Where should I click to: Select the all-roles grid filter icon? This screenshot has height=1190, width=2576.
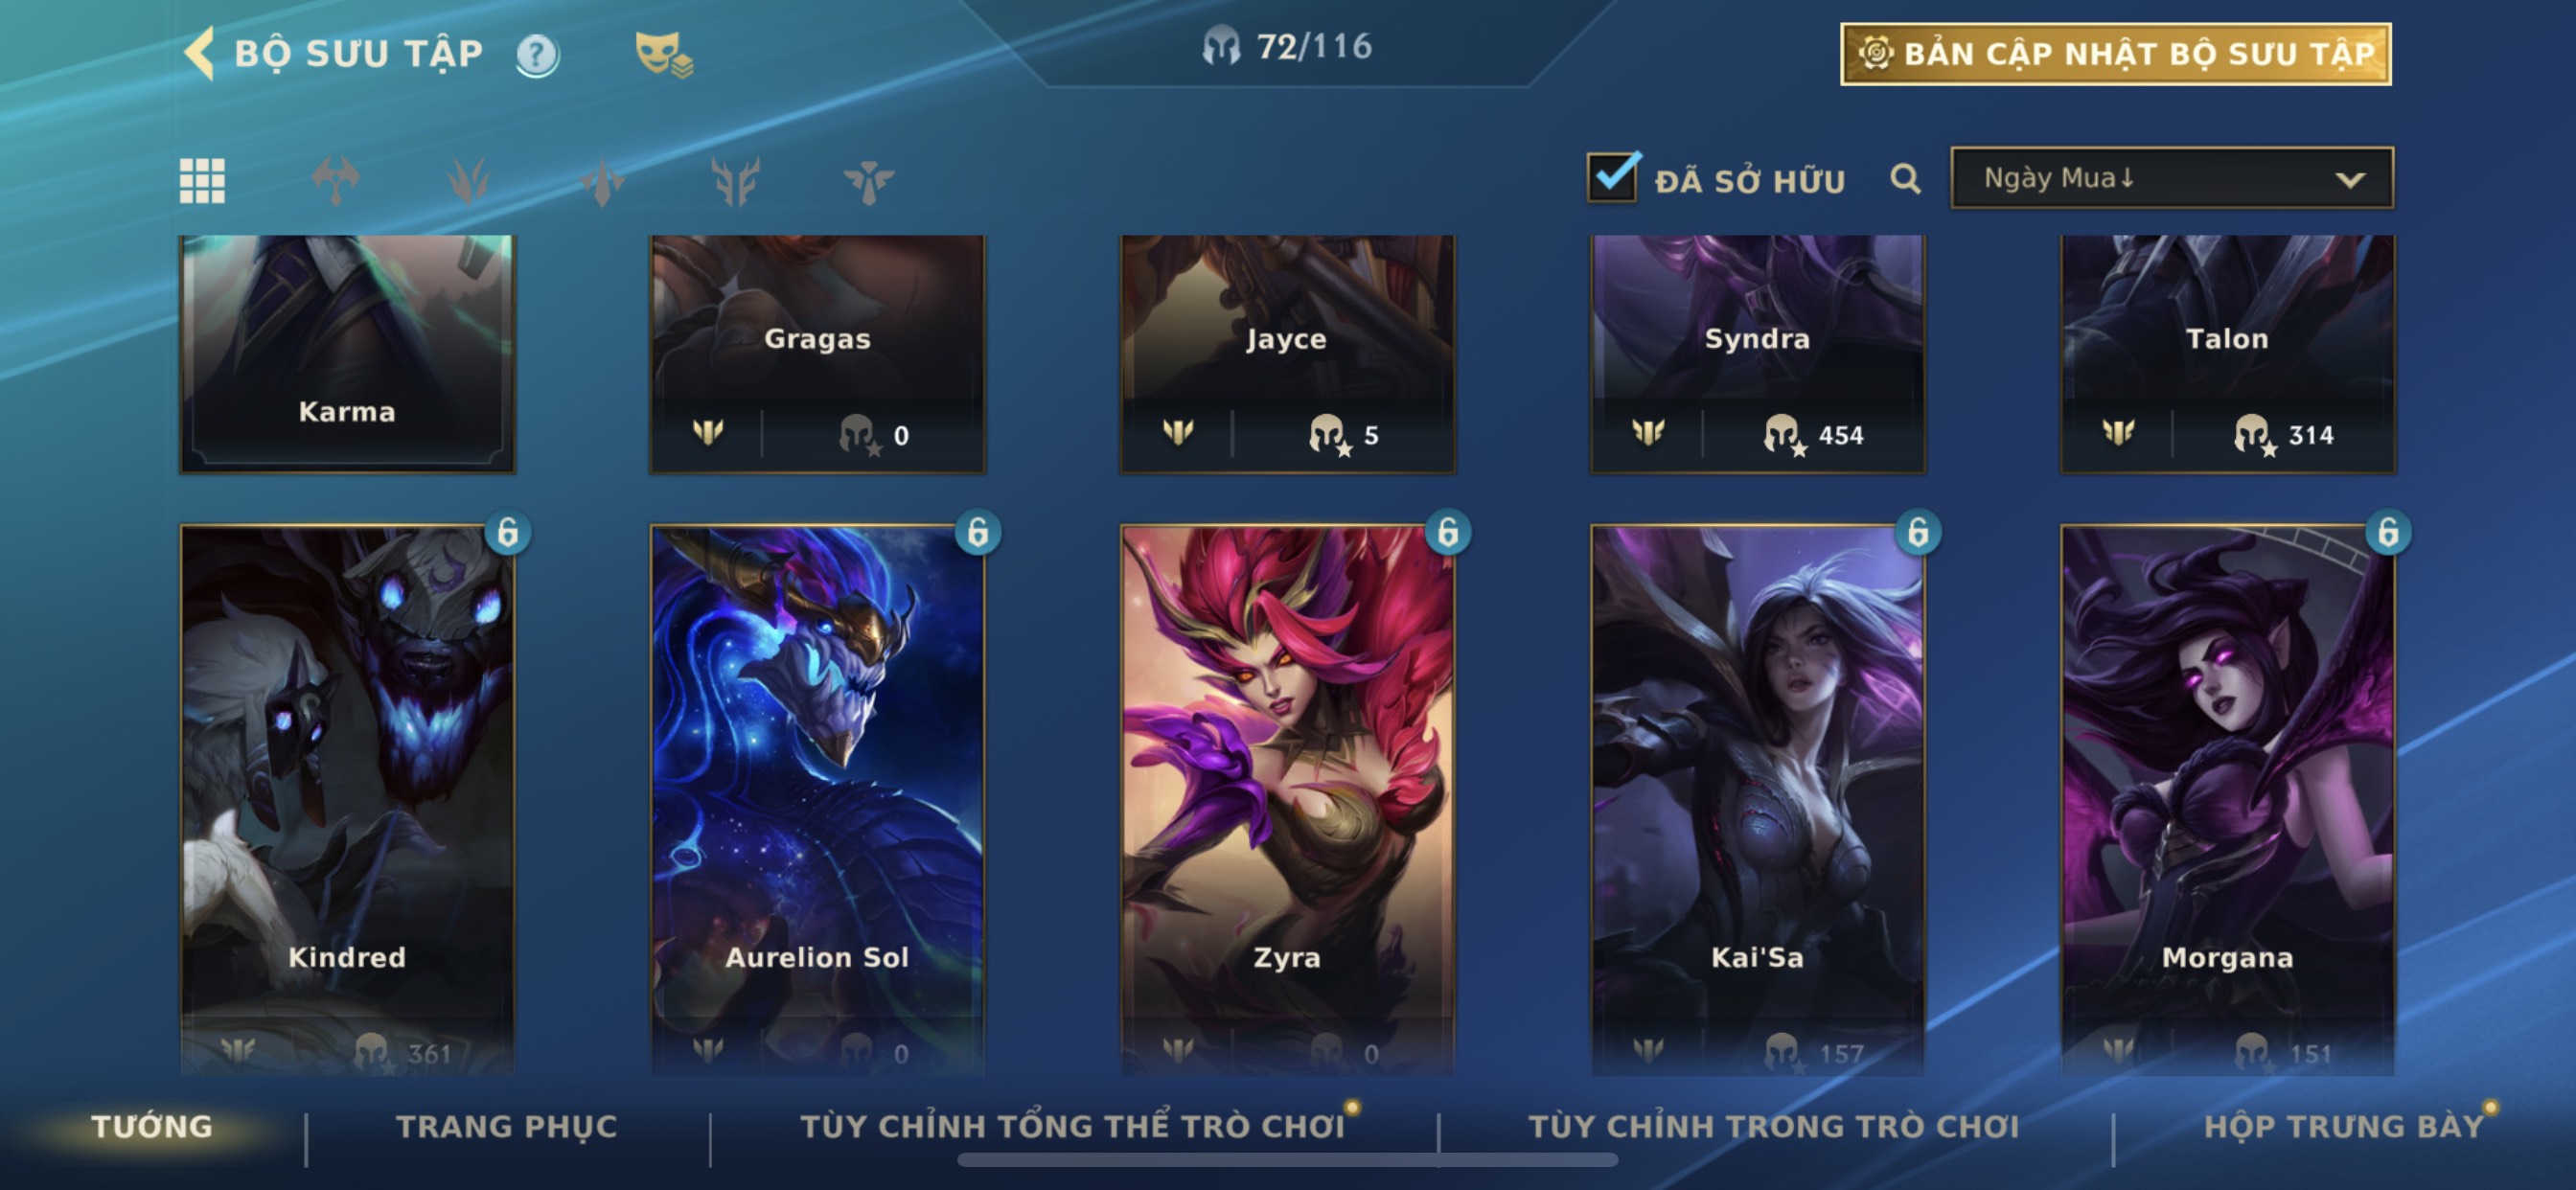(x=202, y=181)
